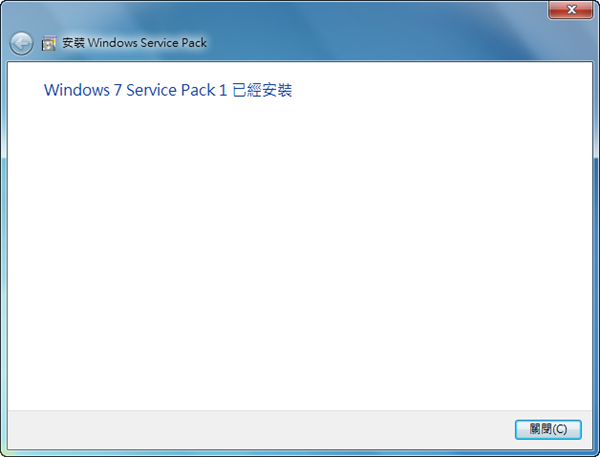Click the window's bottom glass border
Image resolution: width=600 pixels, height=457 pixels.
(300, 452)
